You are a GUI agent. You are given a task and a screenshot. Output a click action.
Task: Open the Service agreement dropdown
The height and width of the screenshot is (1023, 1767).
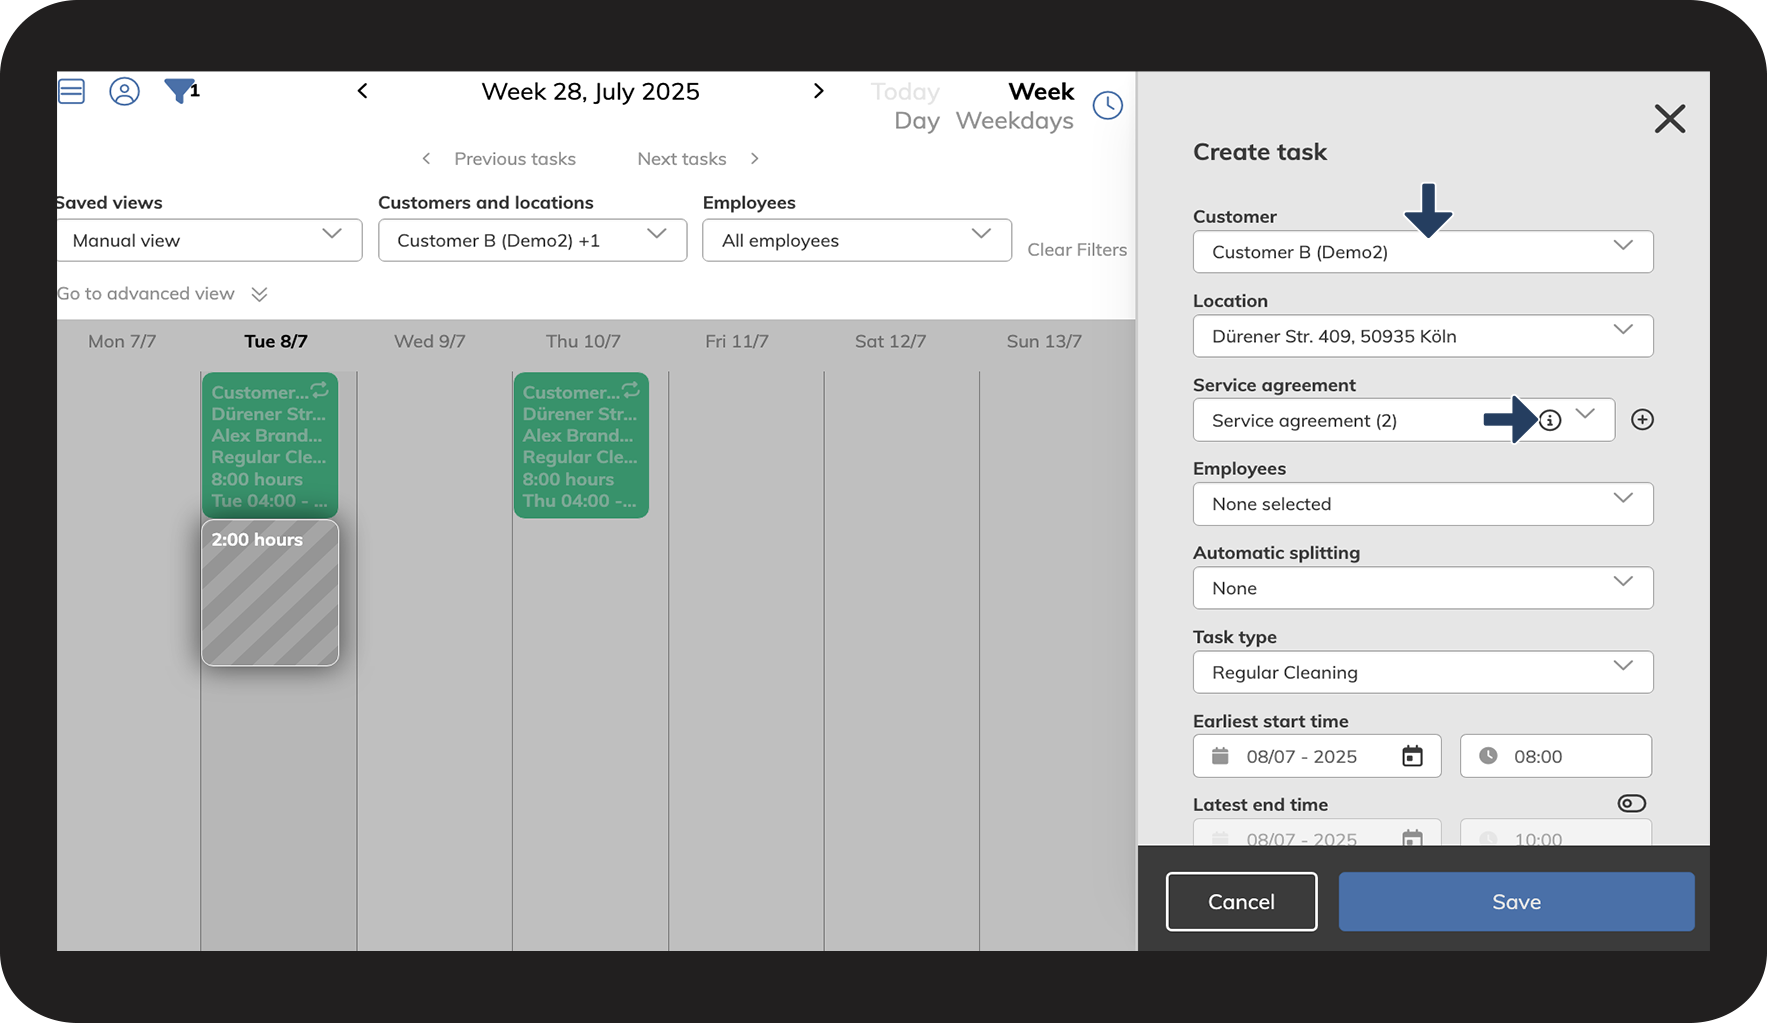[1404, 420]
